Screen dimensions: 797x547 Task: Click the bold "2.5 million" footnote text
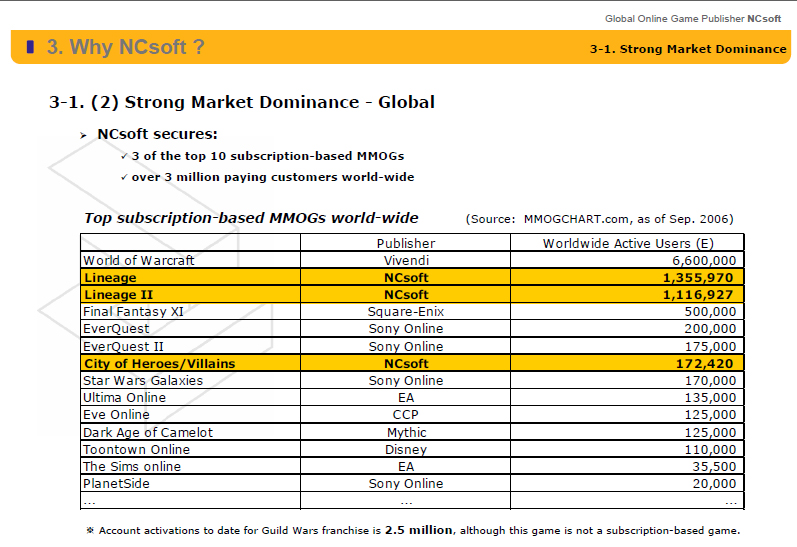[x=419, y=530]
